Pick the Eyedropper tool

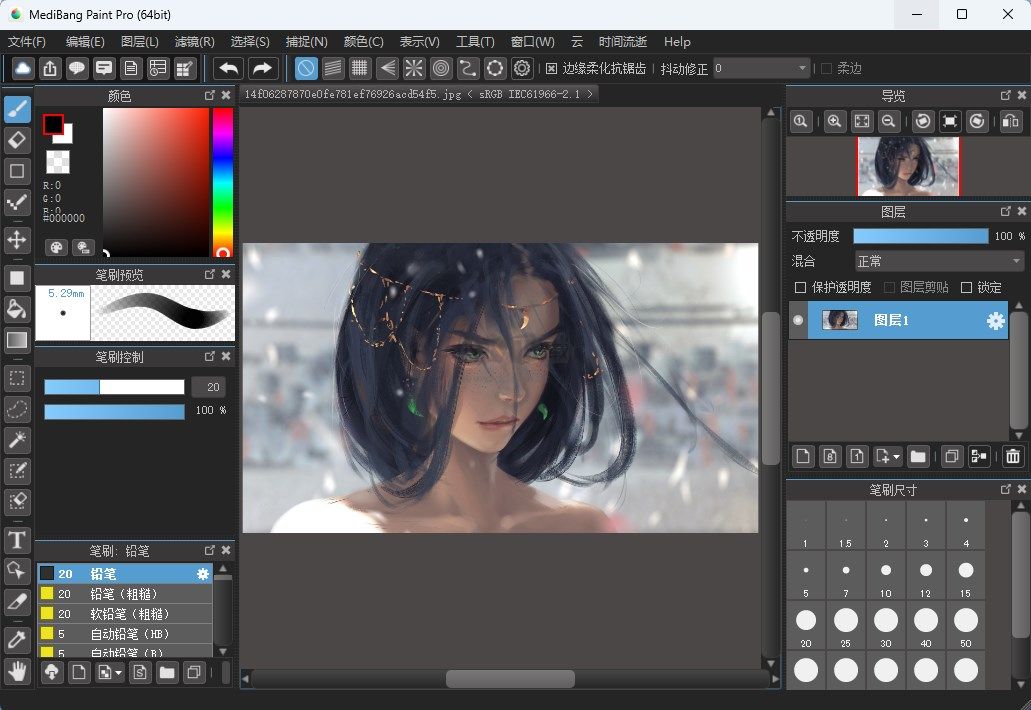(17, 639)
